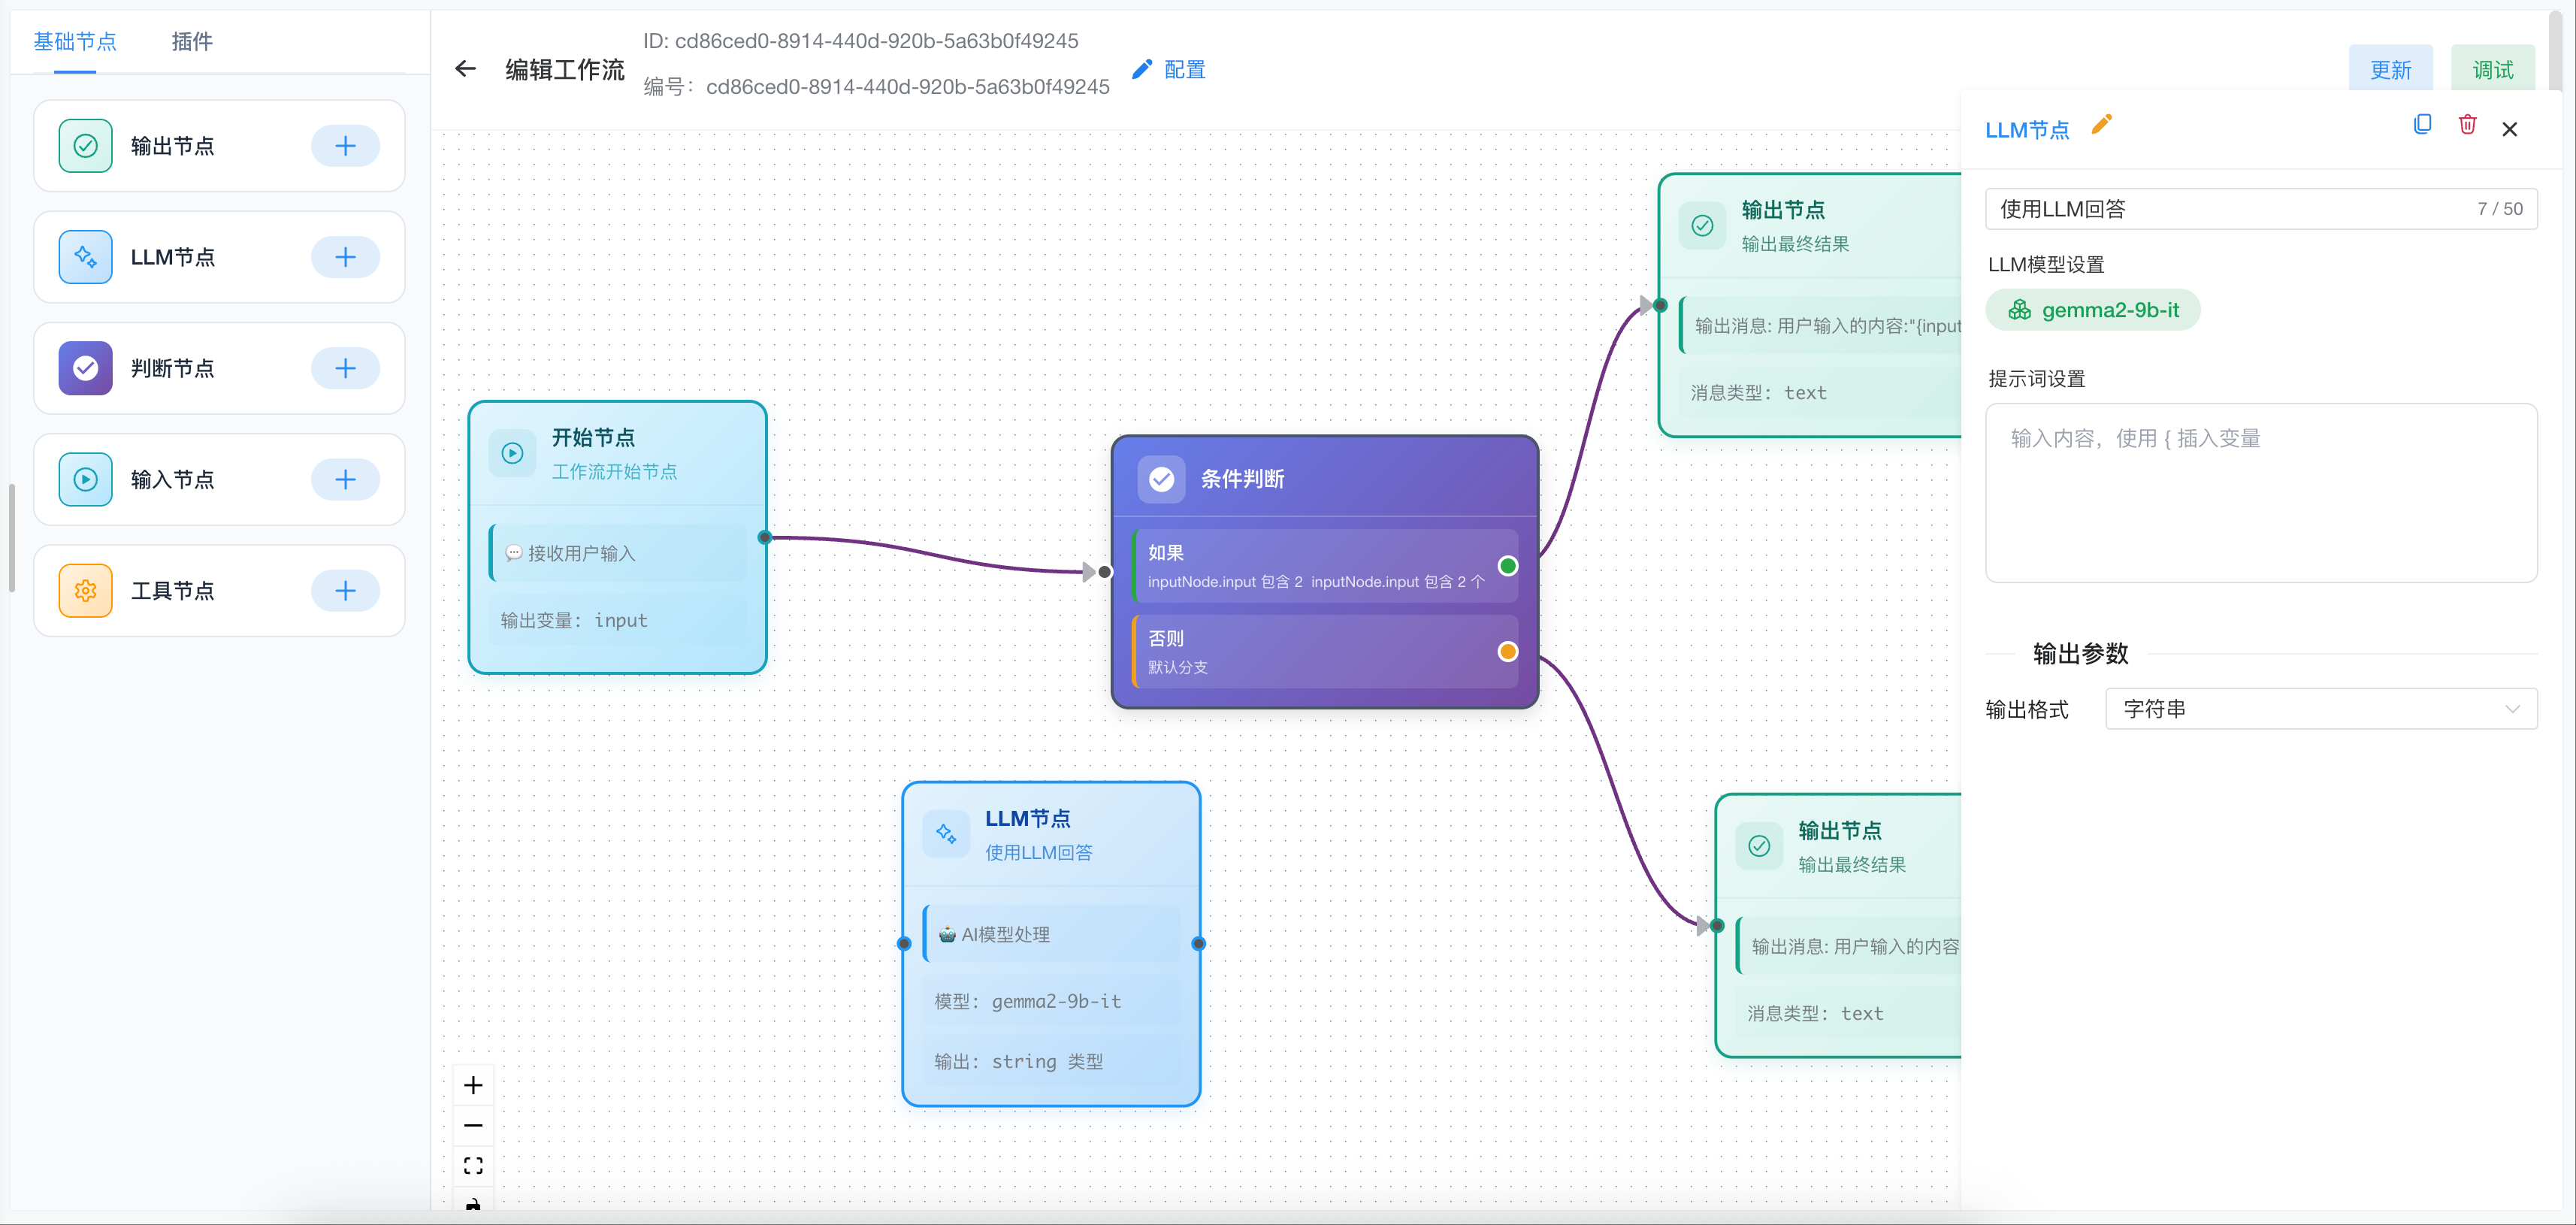Add a 工具节点 with its plus button

click(345, 591)
